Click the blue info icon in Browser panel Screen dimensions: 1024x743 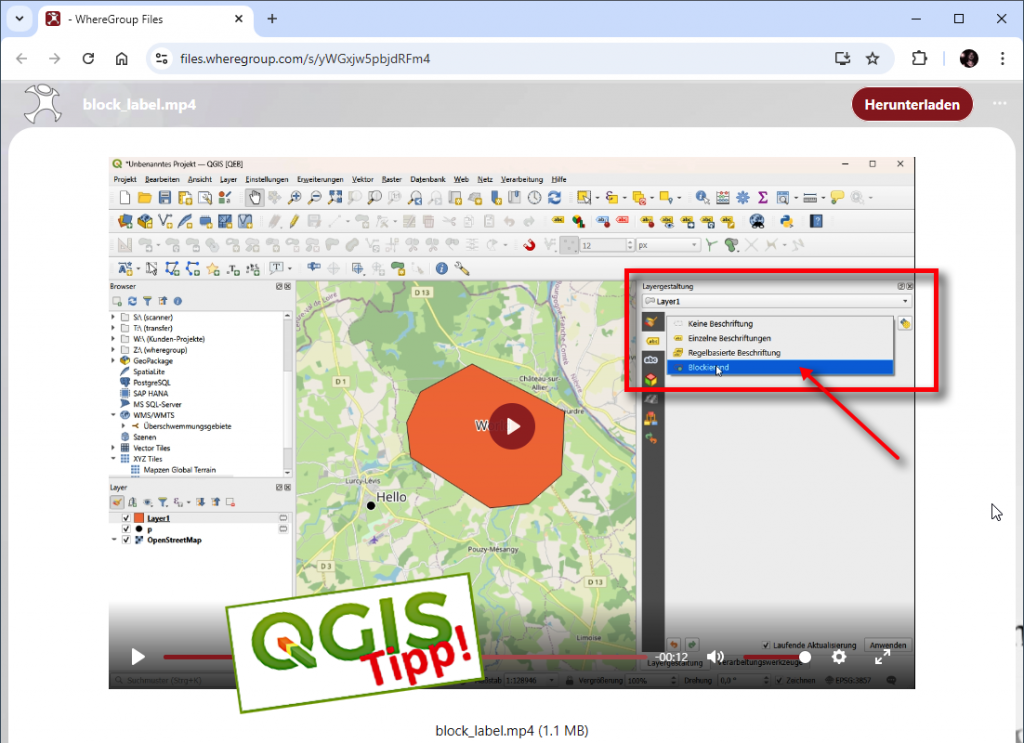[x=178, y=301]
